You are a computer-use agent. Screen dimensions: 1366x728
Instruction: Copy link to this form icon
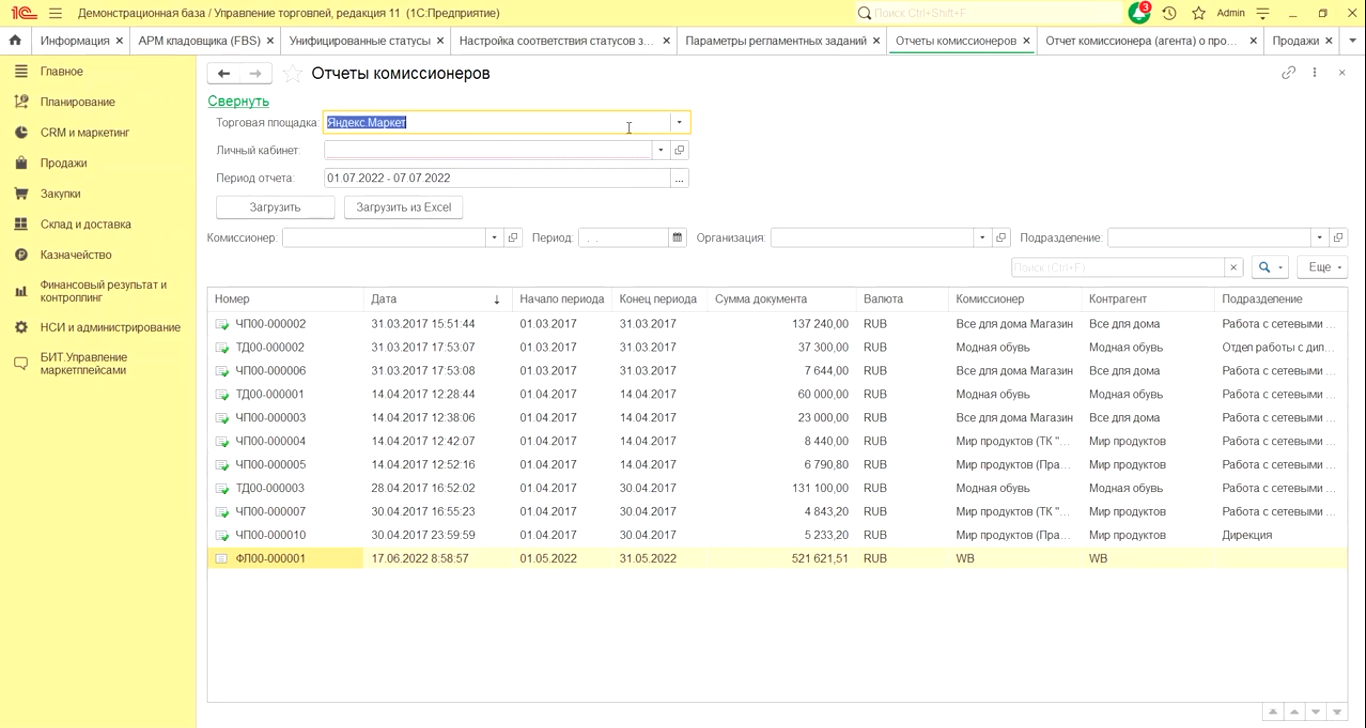point(1289,73)
